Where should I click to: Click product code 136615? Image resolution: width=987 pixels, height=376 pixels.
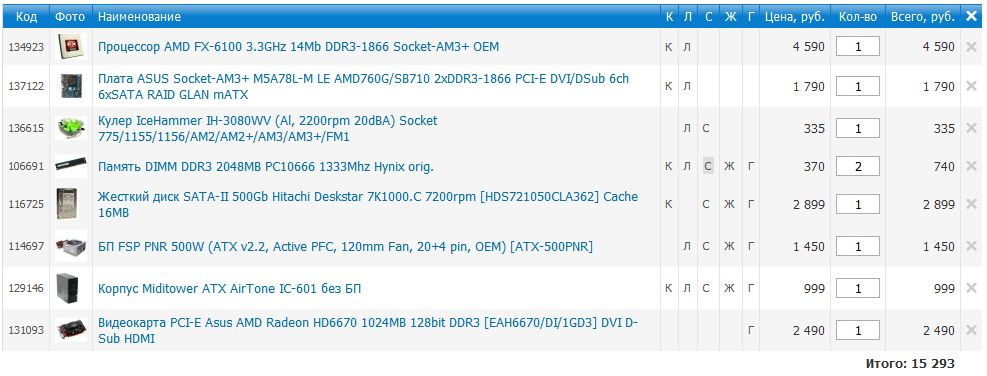[x=26, y=128]
